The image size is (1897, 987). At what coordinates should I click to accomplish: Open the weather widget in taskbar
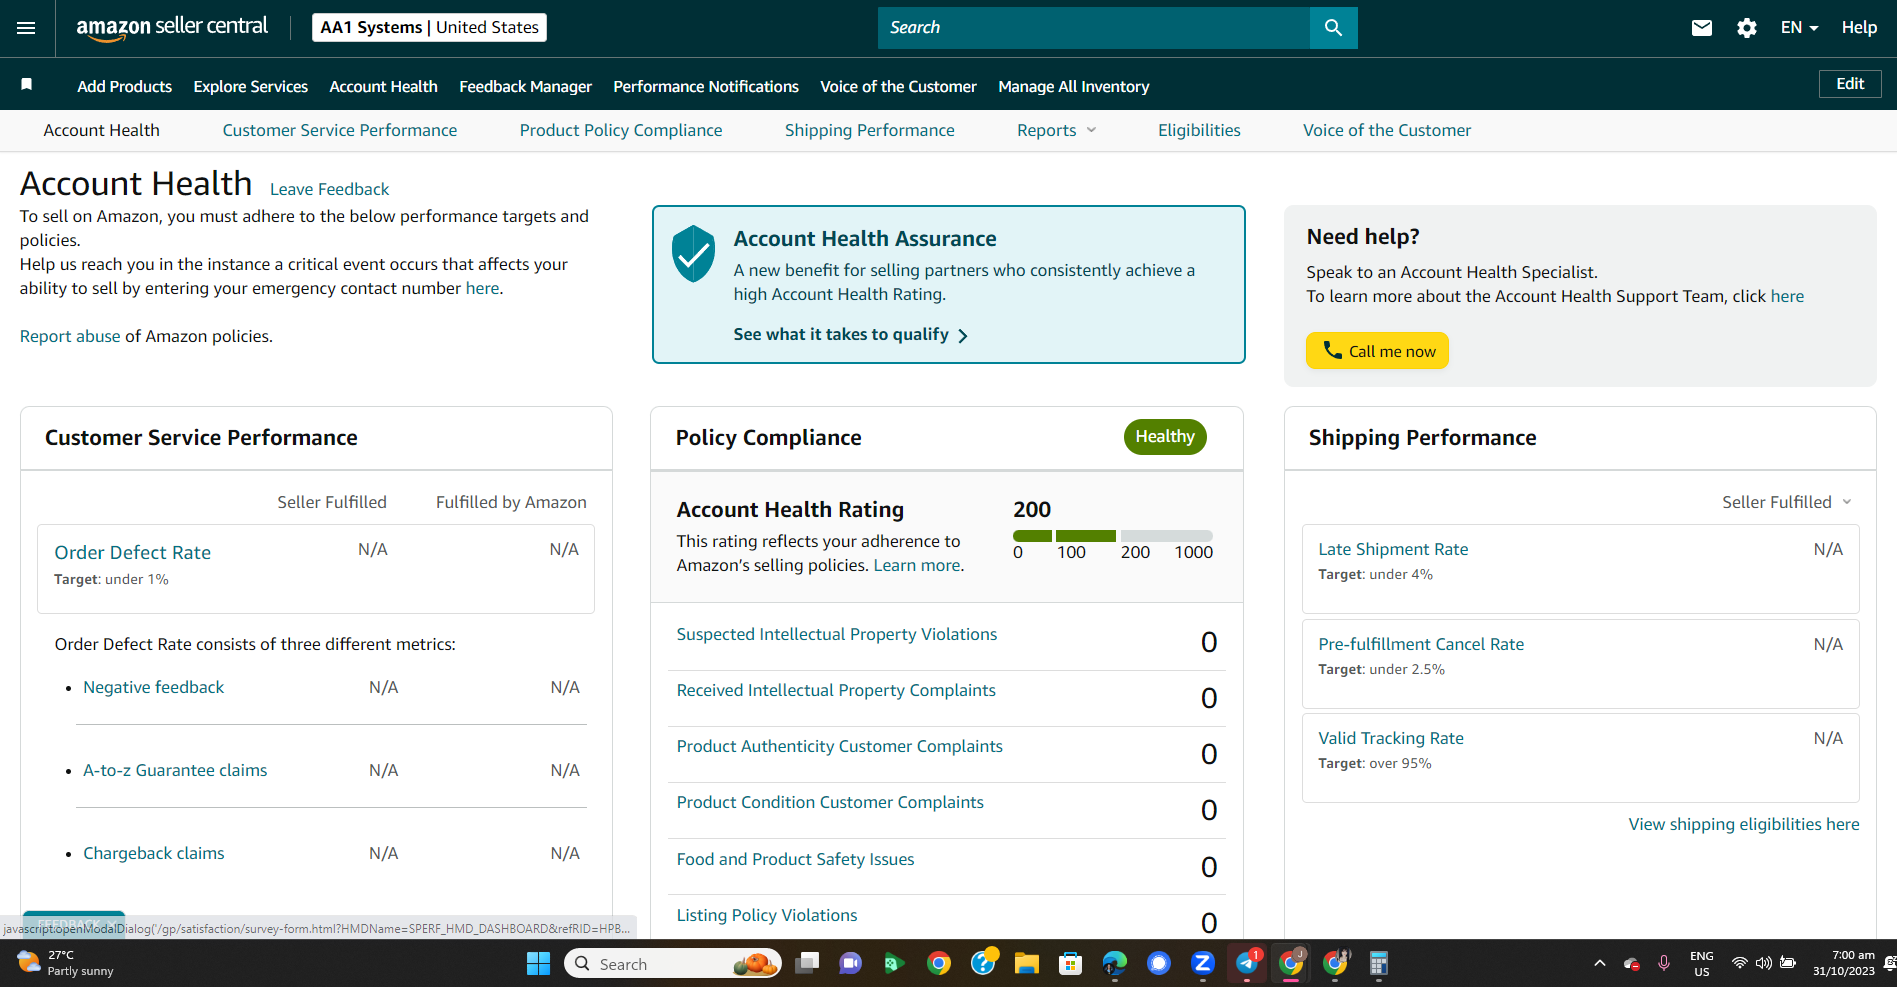[x=66, y=963]
